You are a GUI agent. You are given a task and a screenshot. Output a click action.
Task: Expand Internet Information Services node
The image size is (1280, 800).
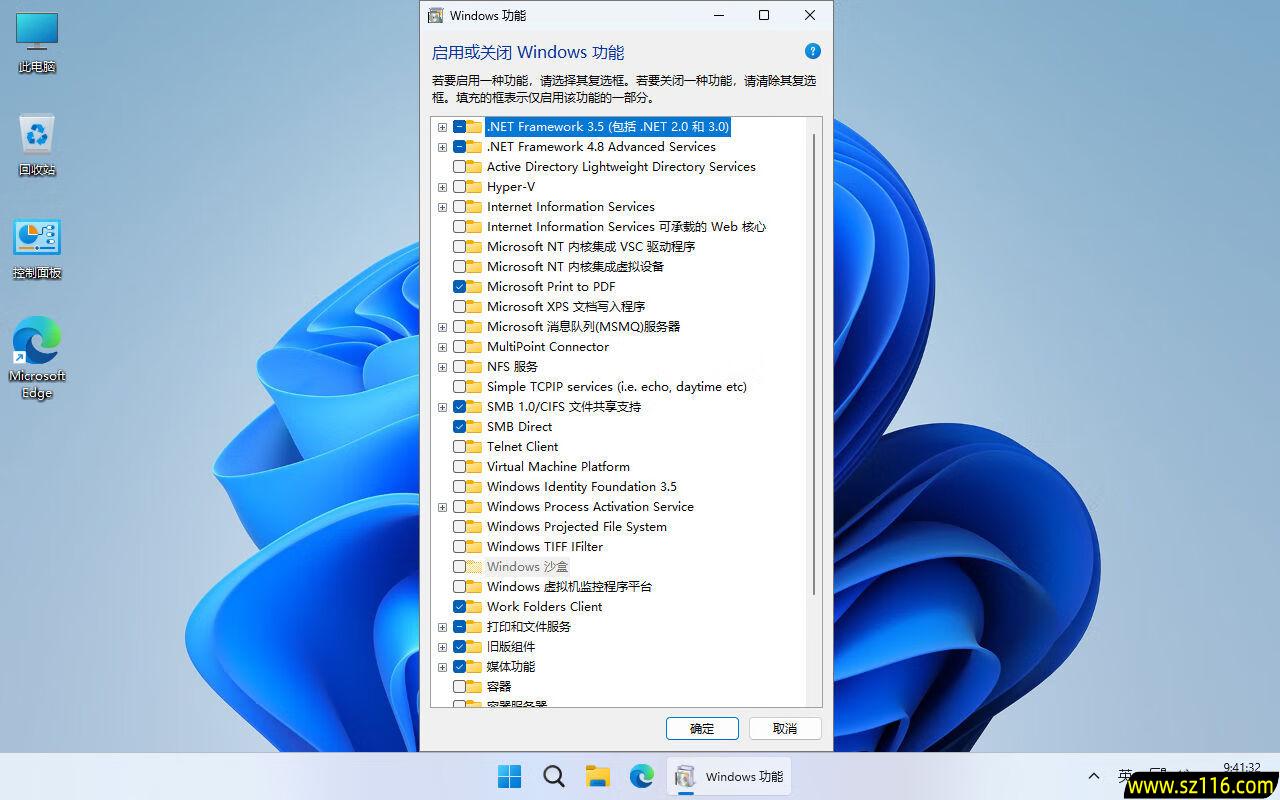click(442, 207)
